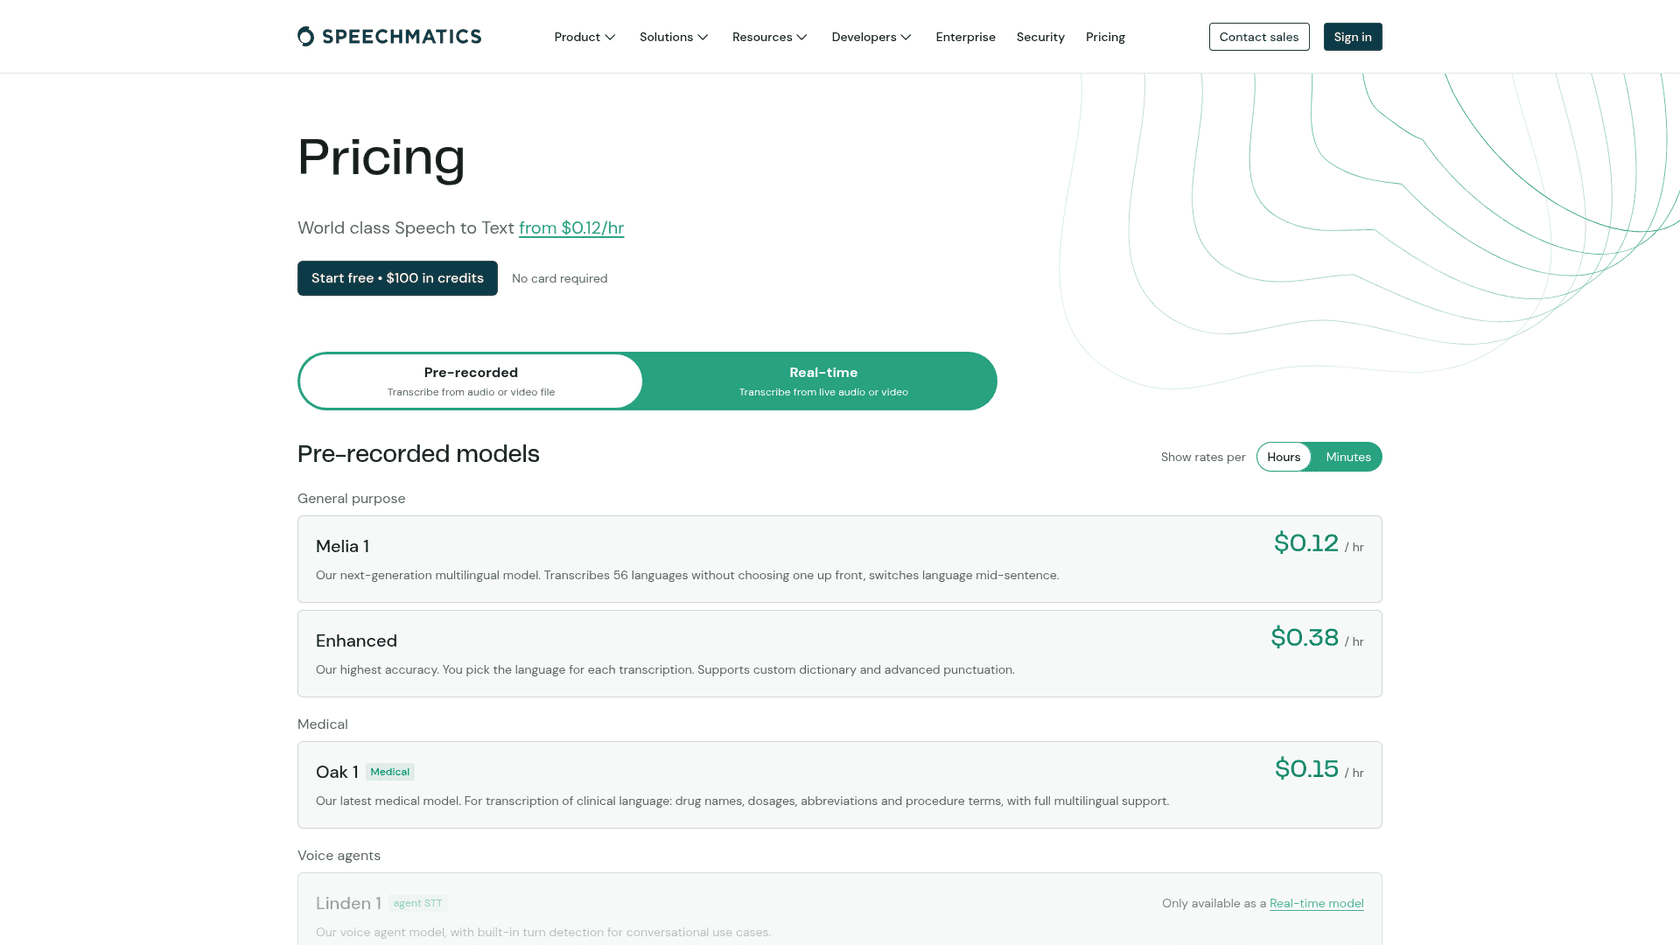The width and height of the screenshot is (1680, 945).
Task: Click the 'Voice agents' section label
Action: pos(339,856)
